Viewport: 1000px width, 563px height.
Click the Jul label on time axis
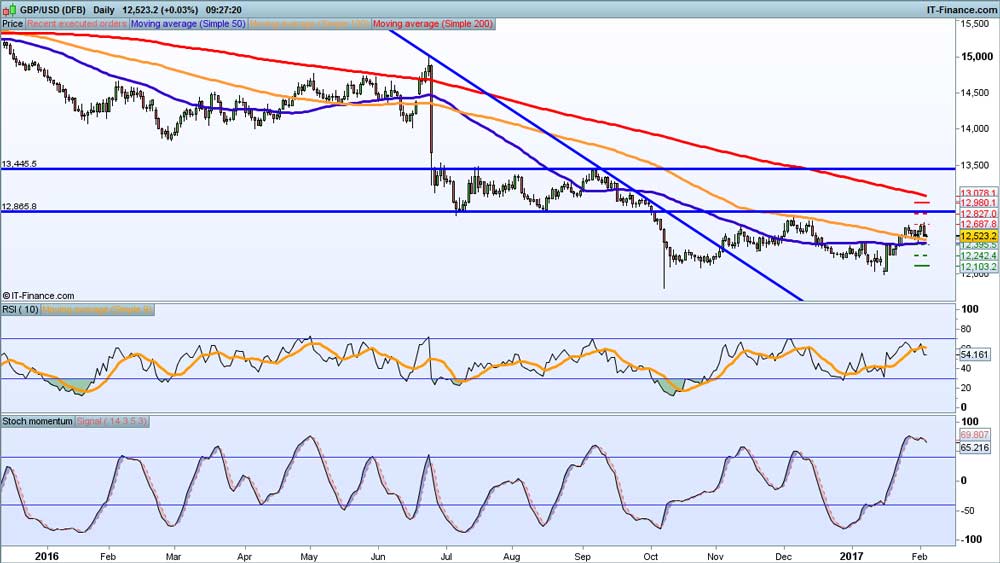pyautogui.click(x=446, y=556)
